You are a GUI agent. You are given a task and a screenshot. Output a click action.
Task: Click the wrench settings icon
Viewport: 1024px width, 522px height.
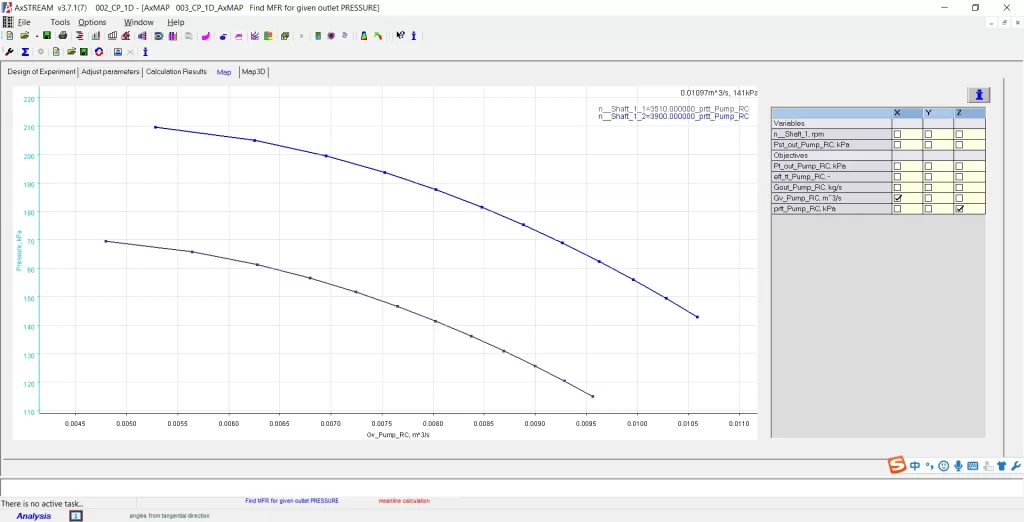point(9,52)
